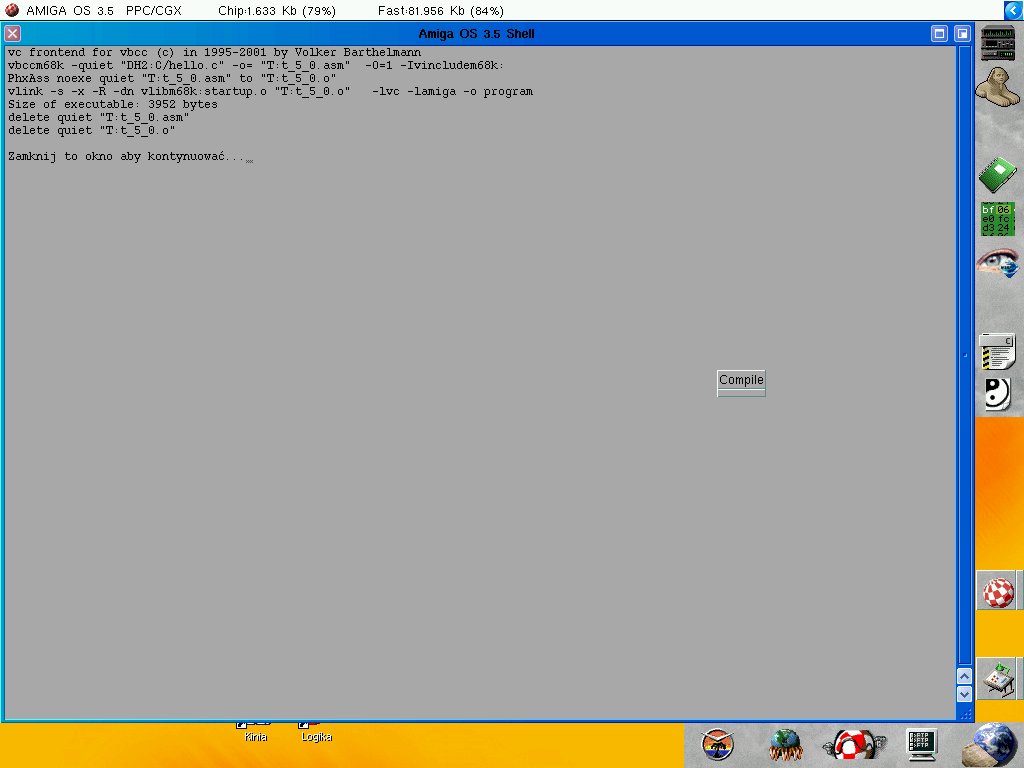Click the shell vertical scrollbar track
This screenshot has width=1024, height=768.
tap(964, 356)
